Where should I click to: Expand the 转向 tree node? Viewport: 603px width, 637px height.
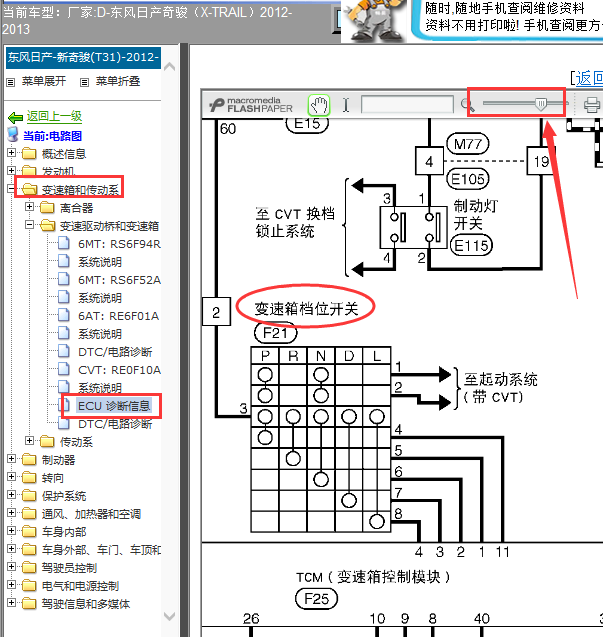coord(11,476)
